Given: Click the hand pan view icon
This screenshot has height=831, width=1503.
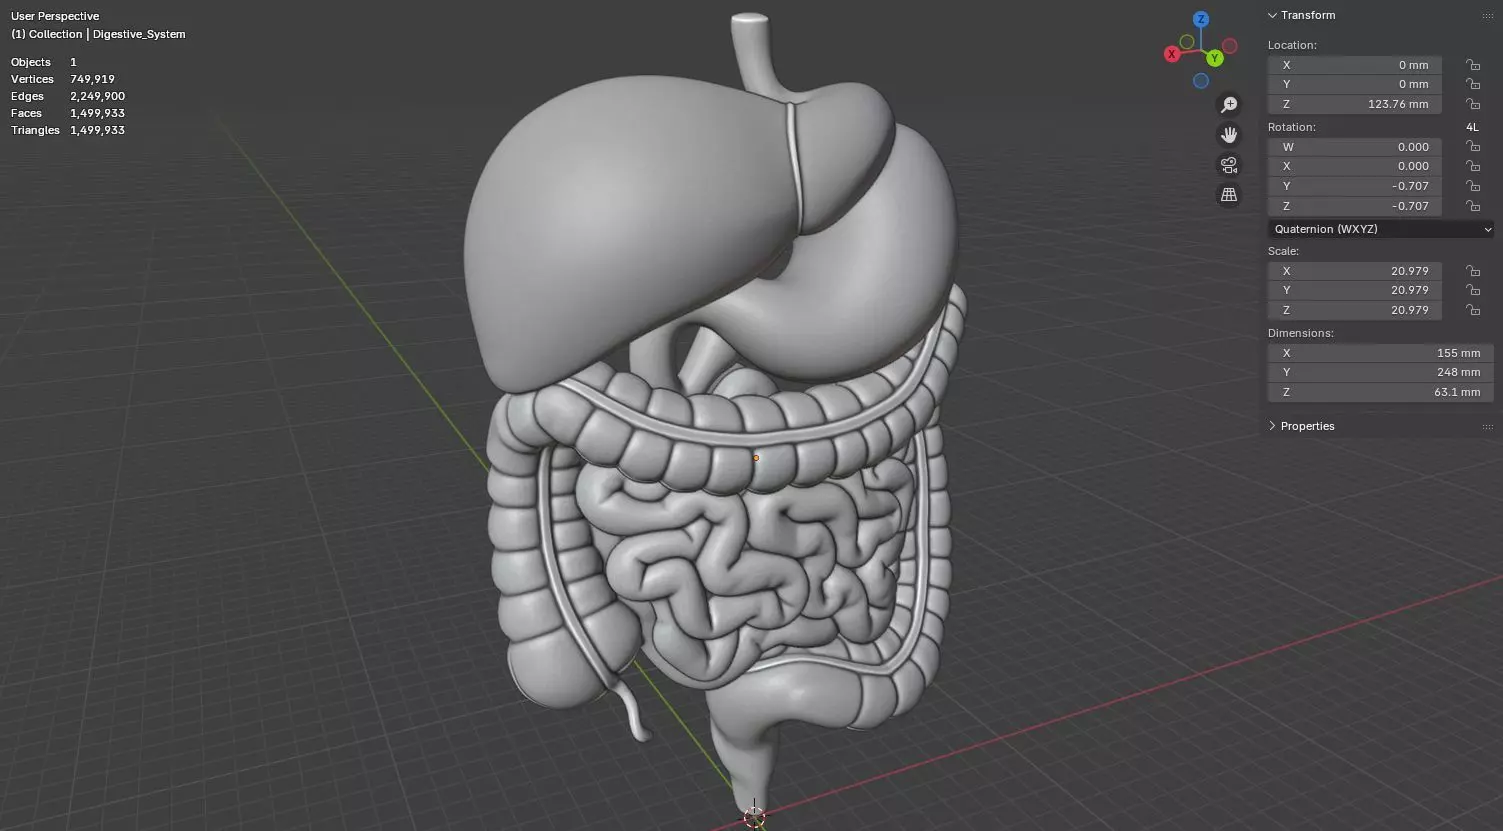Looking at the screenshot, I should 1229,135.
